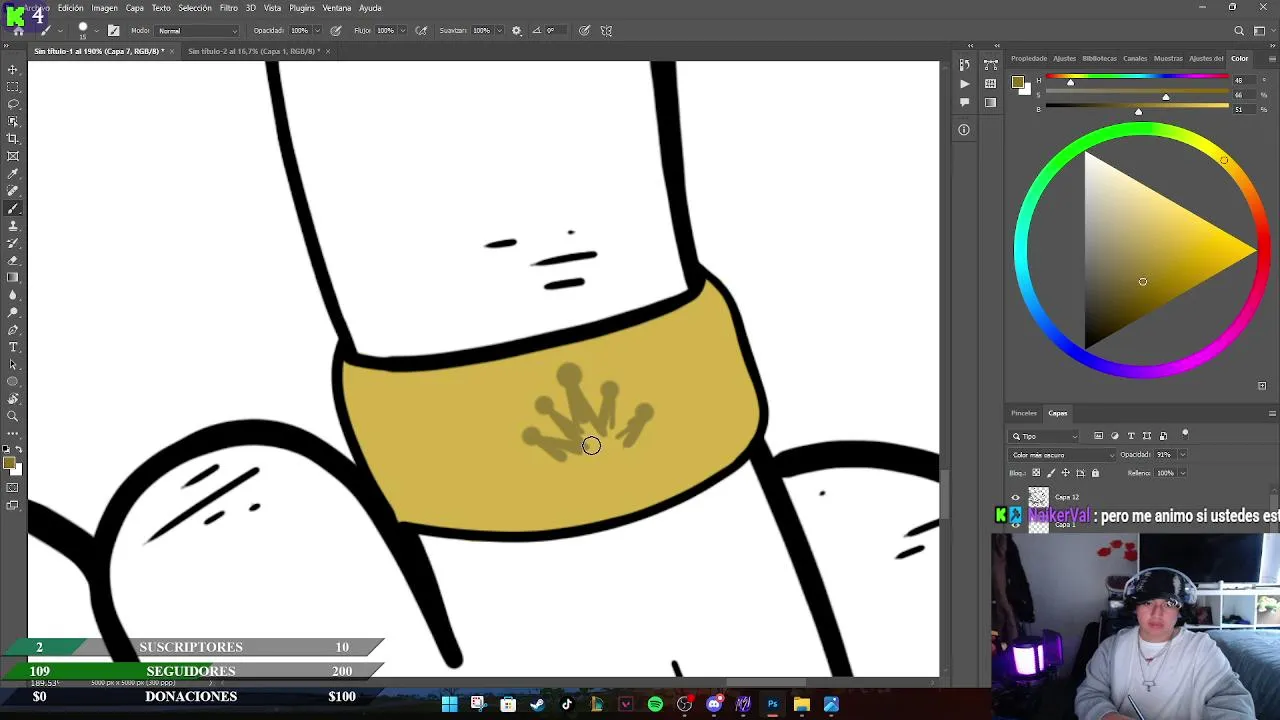Open the Edición menu
1280x720 pixels.
[71, 8]
